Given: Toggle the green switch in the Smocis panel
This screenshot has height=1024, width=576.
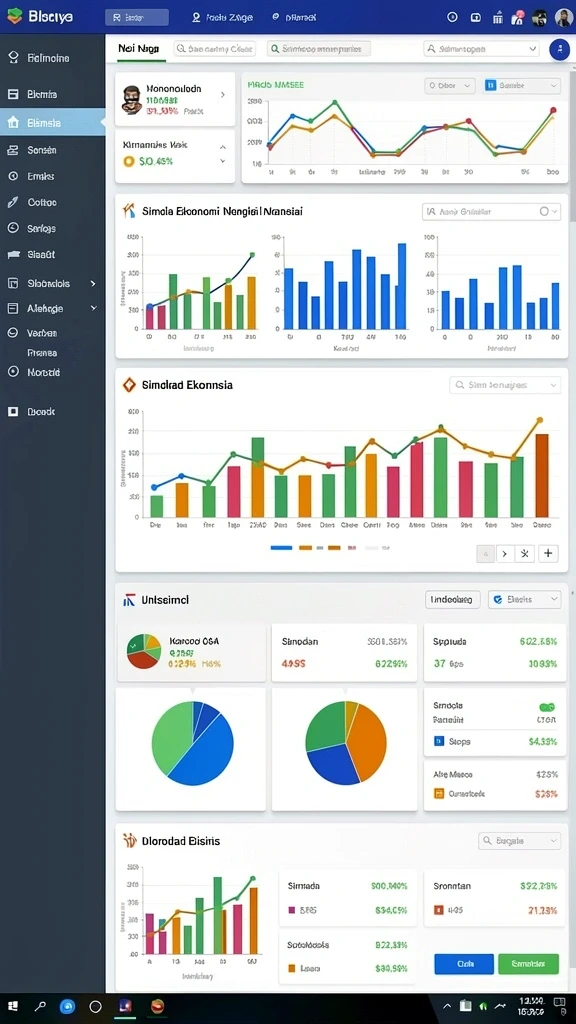Looking at the screenshot, I should point(547,707).
